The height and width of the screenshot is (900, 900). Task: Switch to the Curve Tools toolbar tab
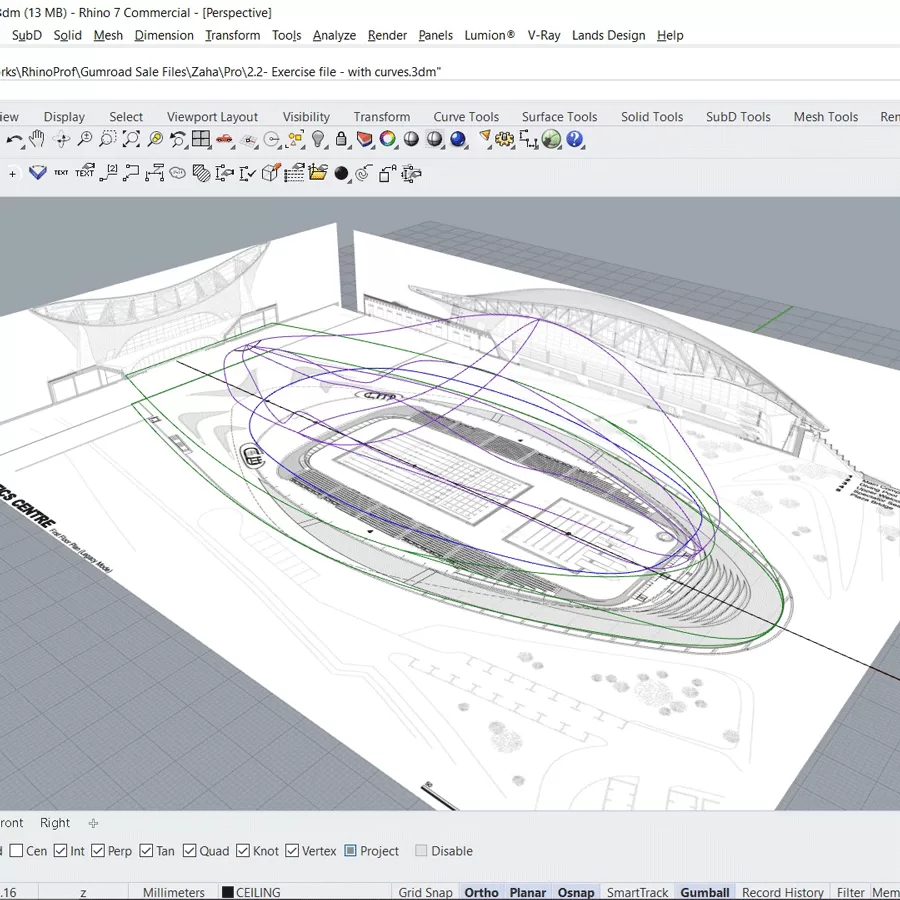pos(466,117)
